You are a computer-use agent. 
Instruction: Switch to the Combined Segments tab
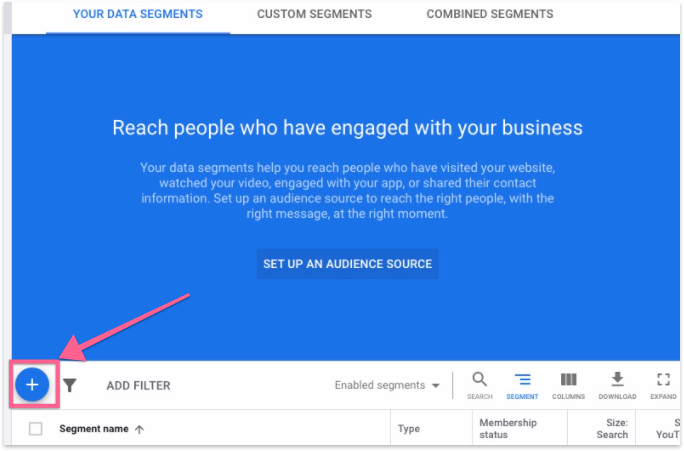489,15
